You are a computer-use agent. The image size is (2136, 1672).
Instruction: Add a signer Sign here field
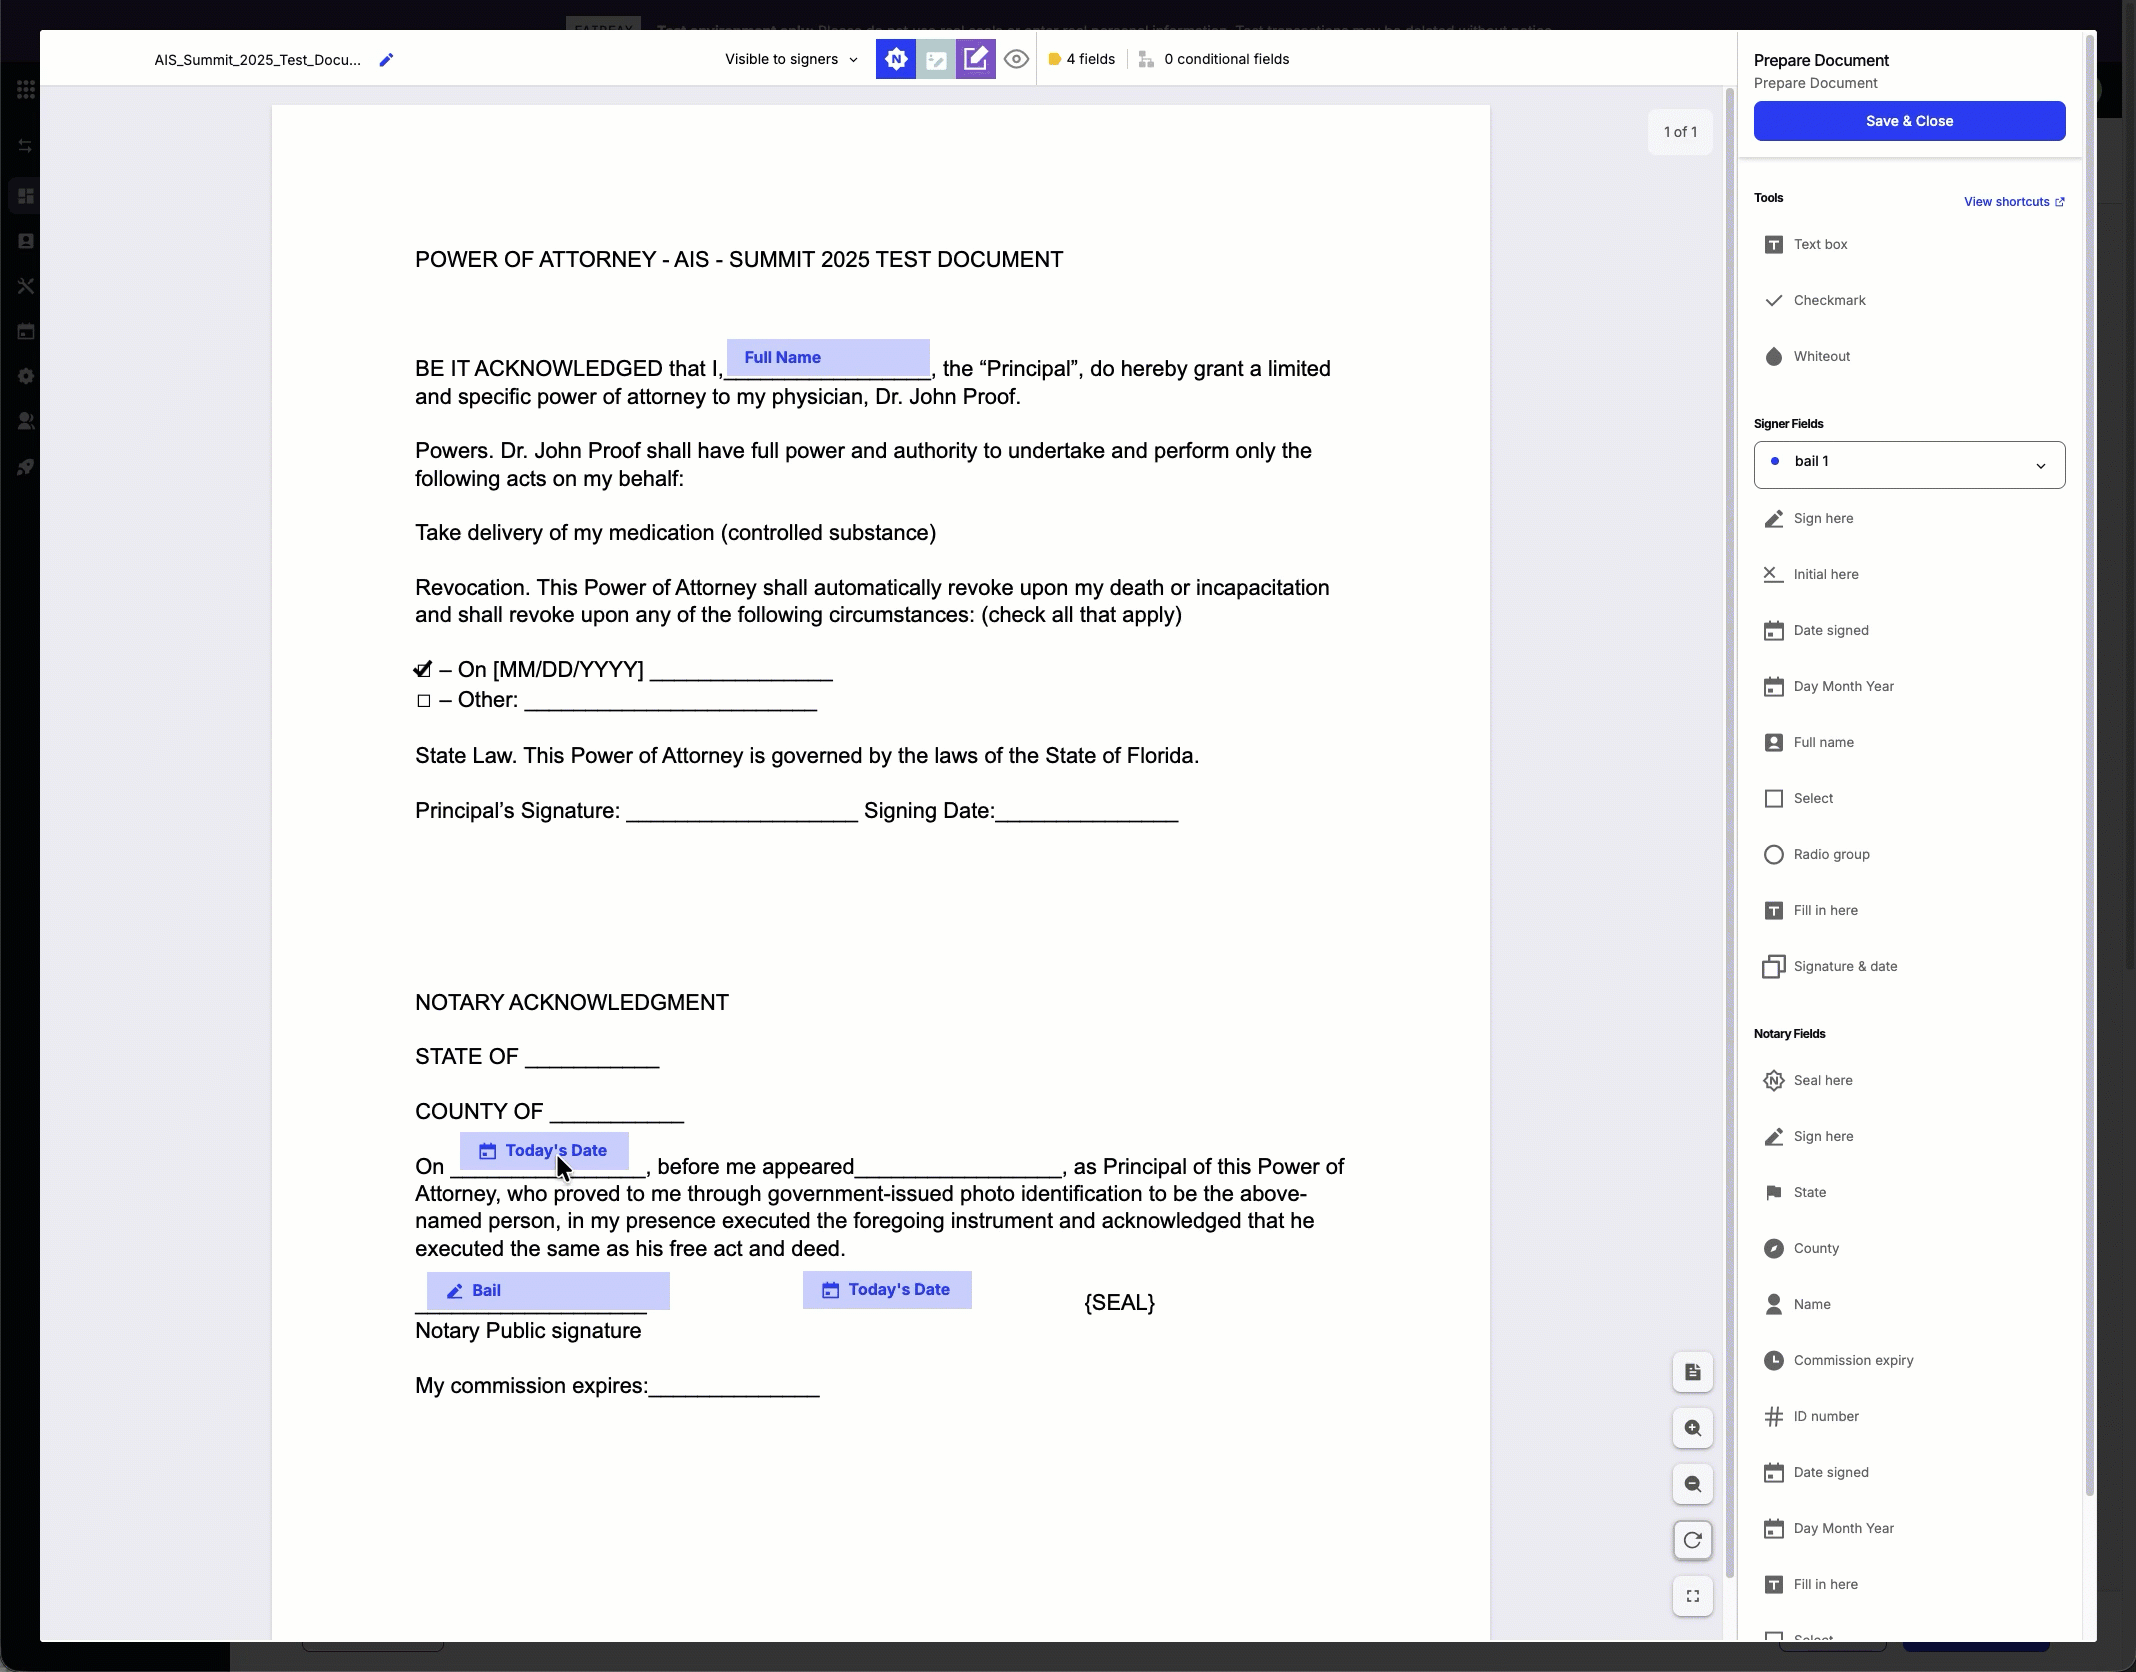pyautogui.click(x=1909, y=518)
